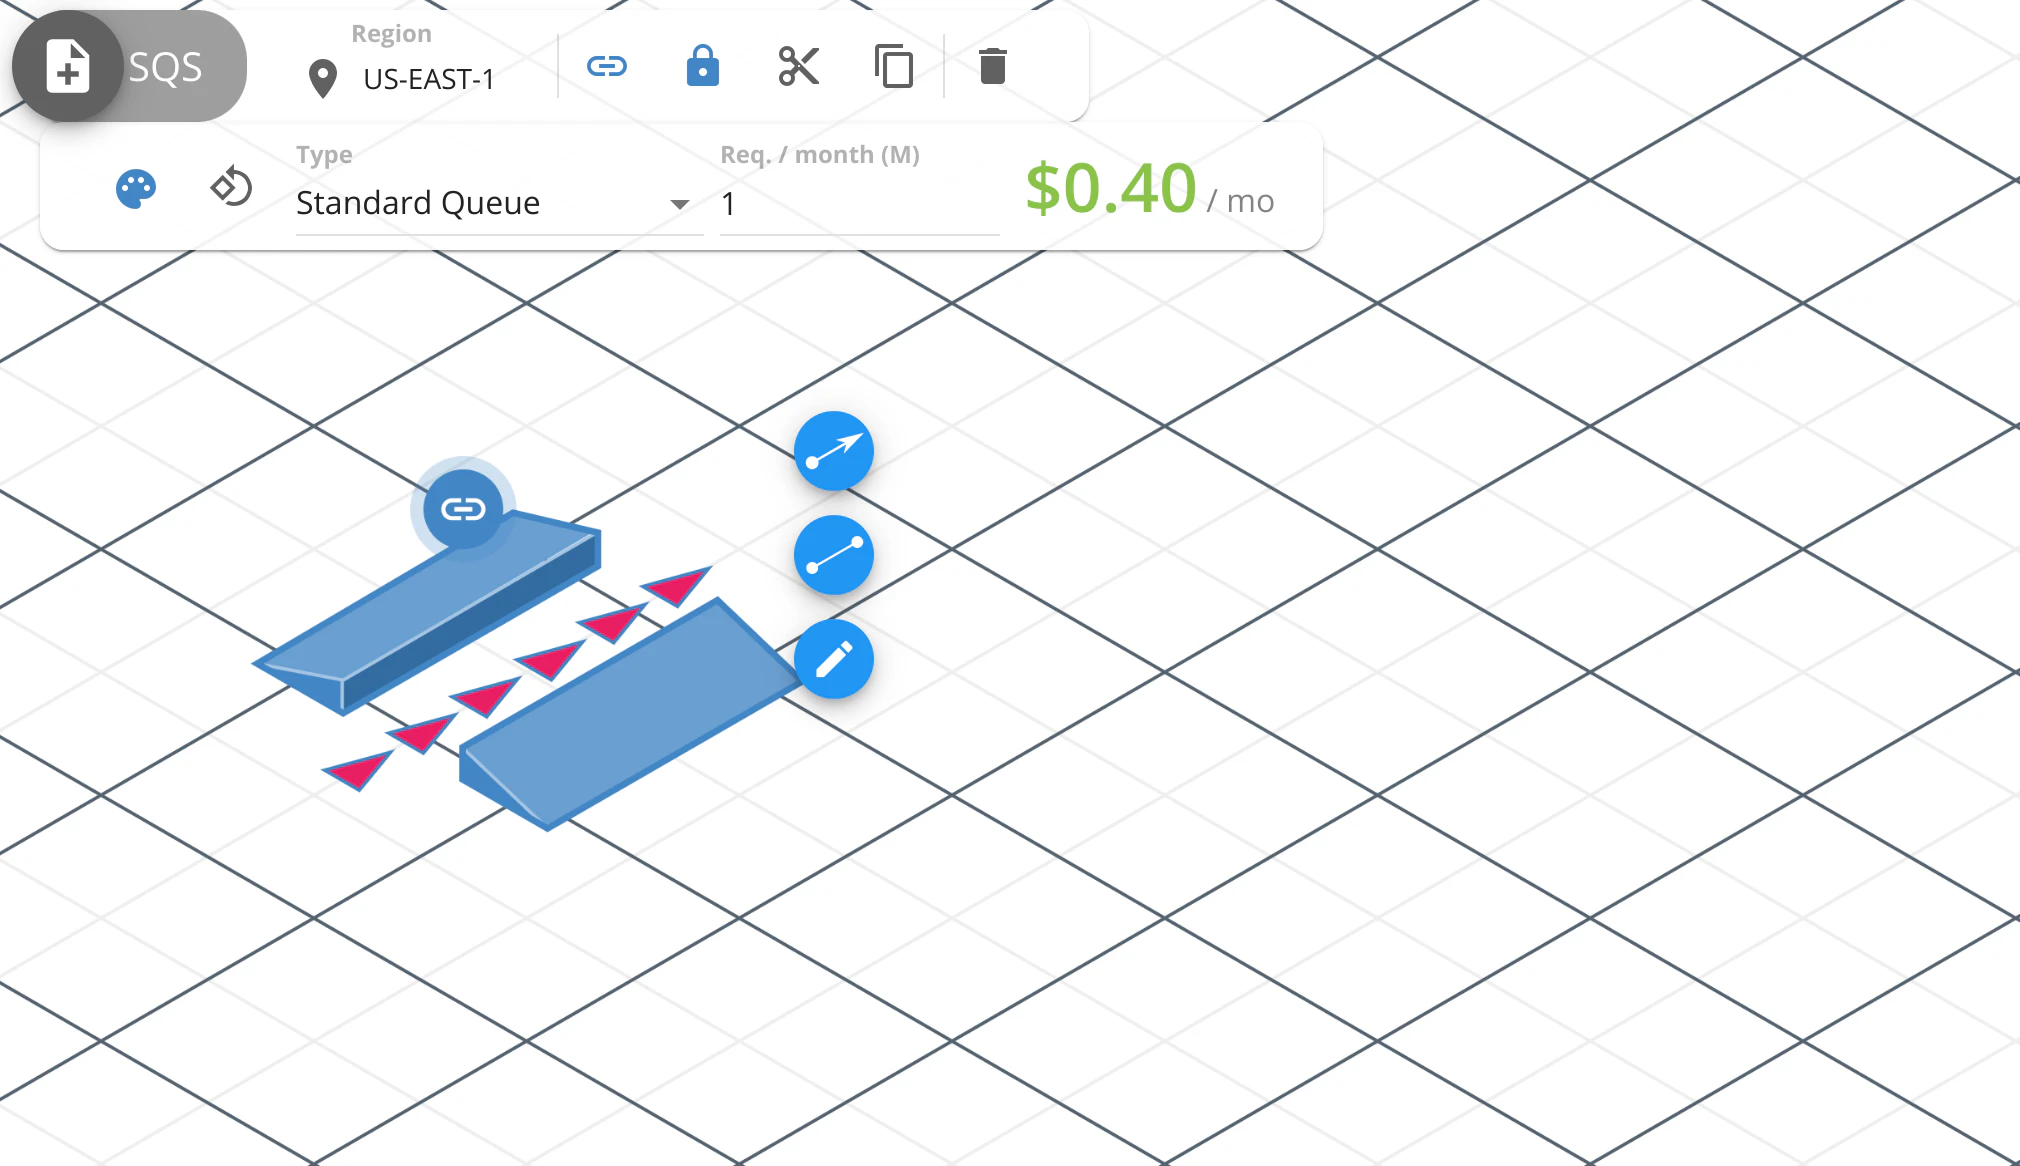Viewport: 2020px width, 1166px height.
Task: Click the copy duplicate icon
Action: click(x=893, y=66)
